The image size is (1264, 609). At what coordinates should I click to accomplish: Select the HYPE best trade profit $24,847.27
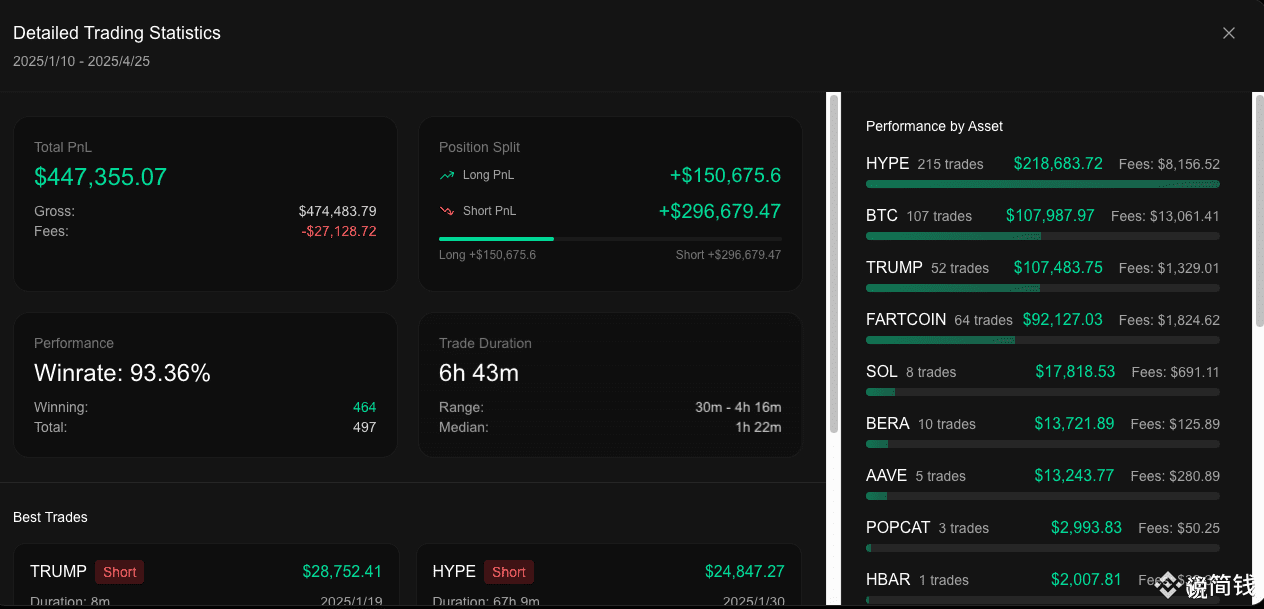pos(745,572)
